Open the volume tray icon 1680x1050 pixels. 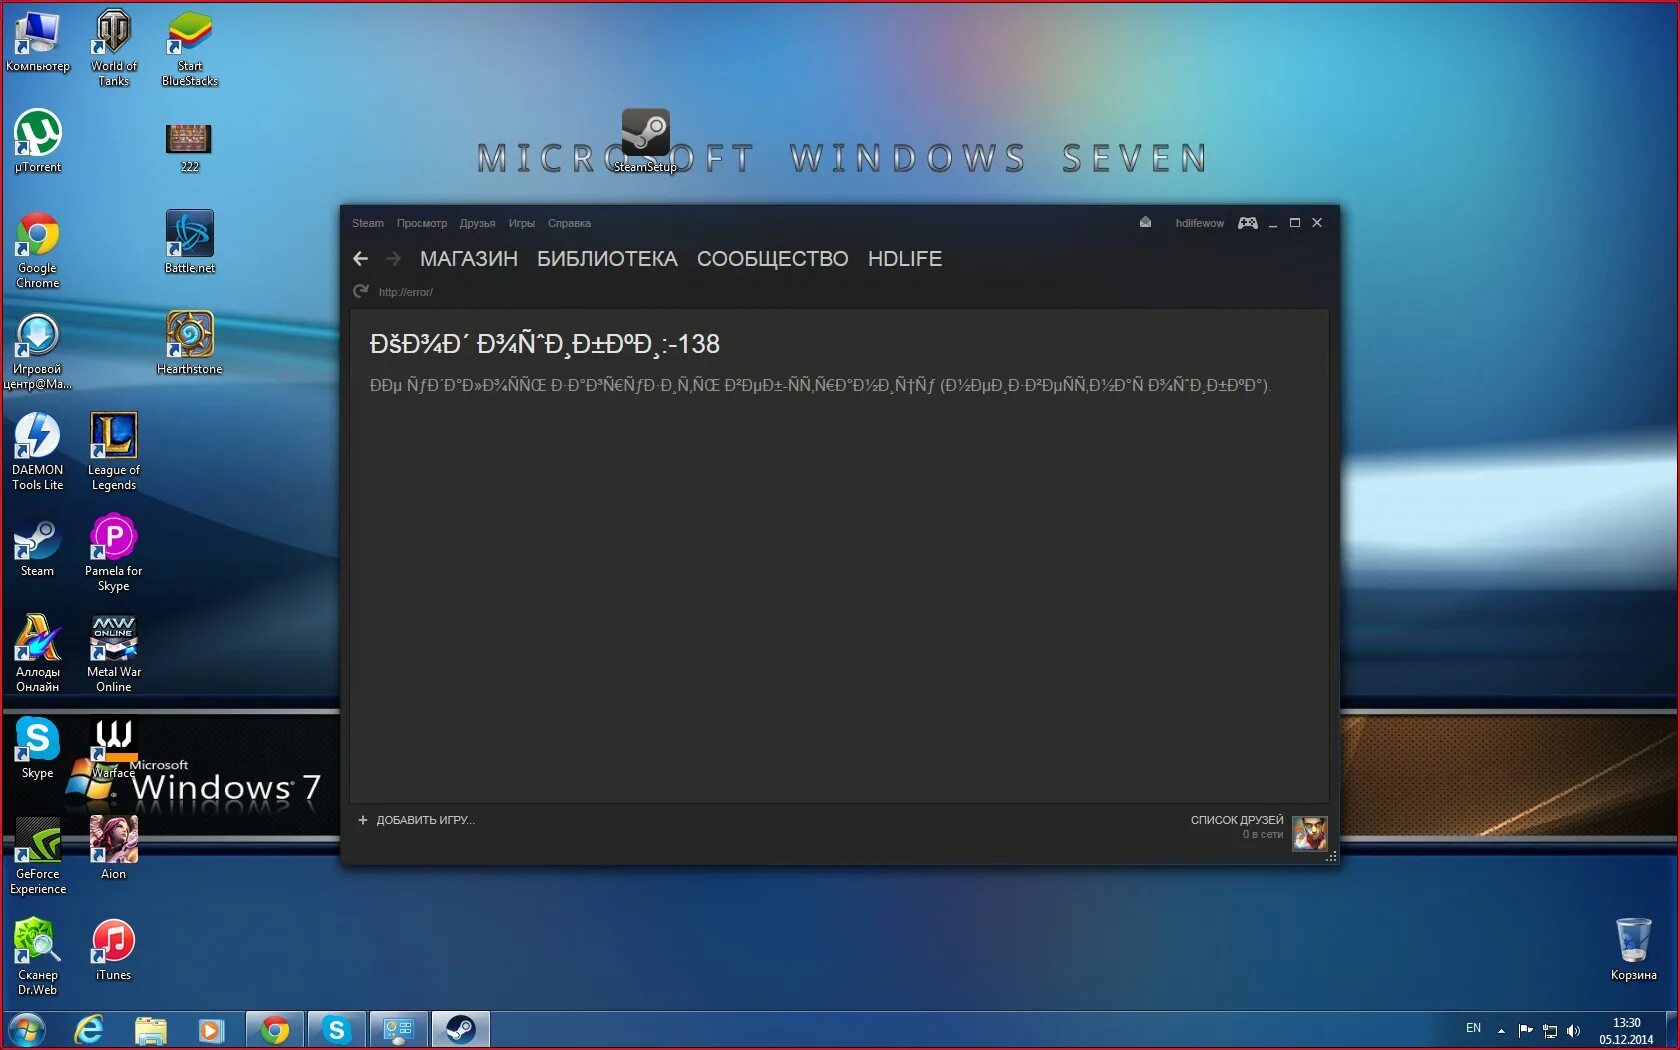click(x=1573, y=1031)
